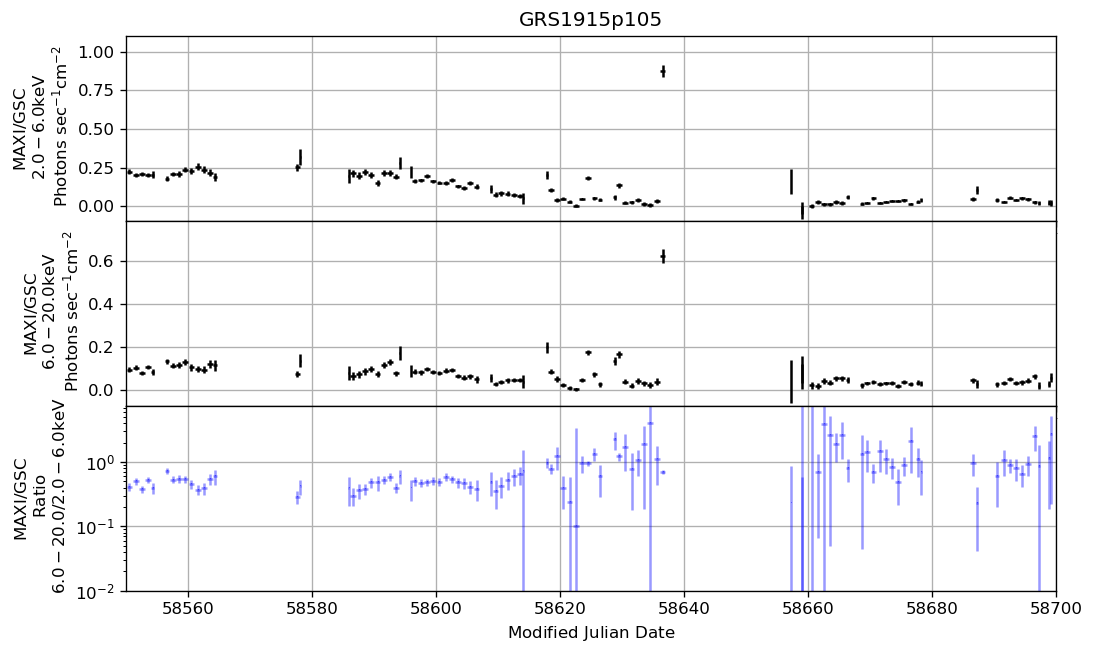Screen dimensions: 1094x655
Task: Select the outlier point near 0.62 in the middle panel
Action: pyautogui.click(x=663, y=257)
